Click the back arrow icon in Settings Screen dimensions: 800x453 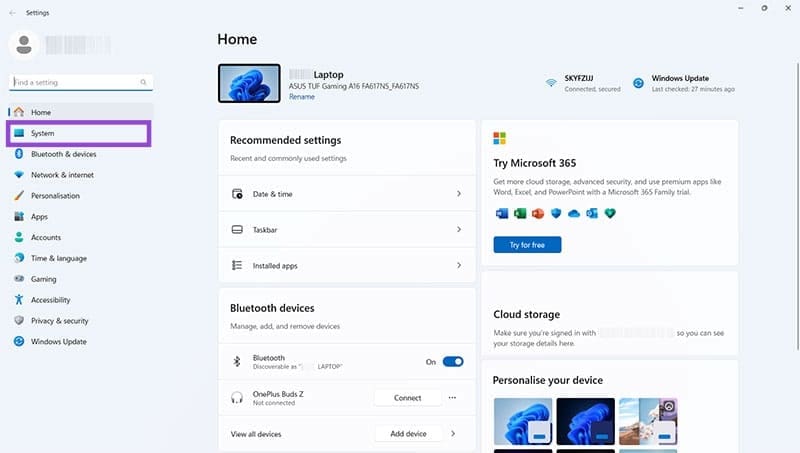click(12, 13)
